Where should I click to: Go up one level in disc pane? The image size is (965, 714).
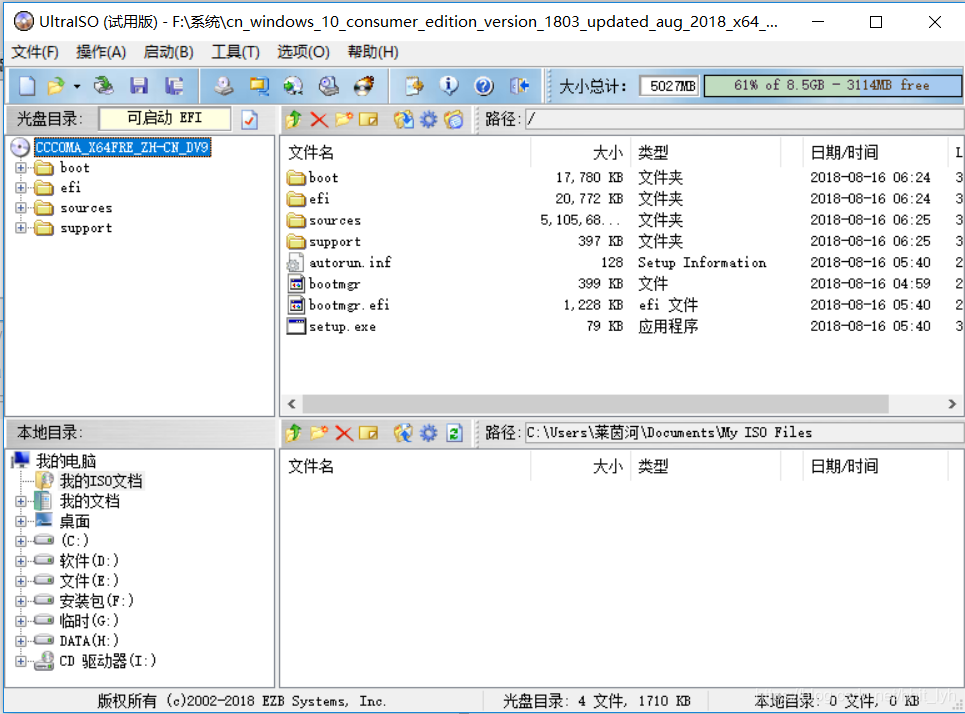click(x=294, y=119)
